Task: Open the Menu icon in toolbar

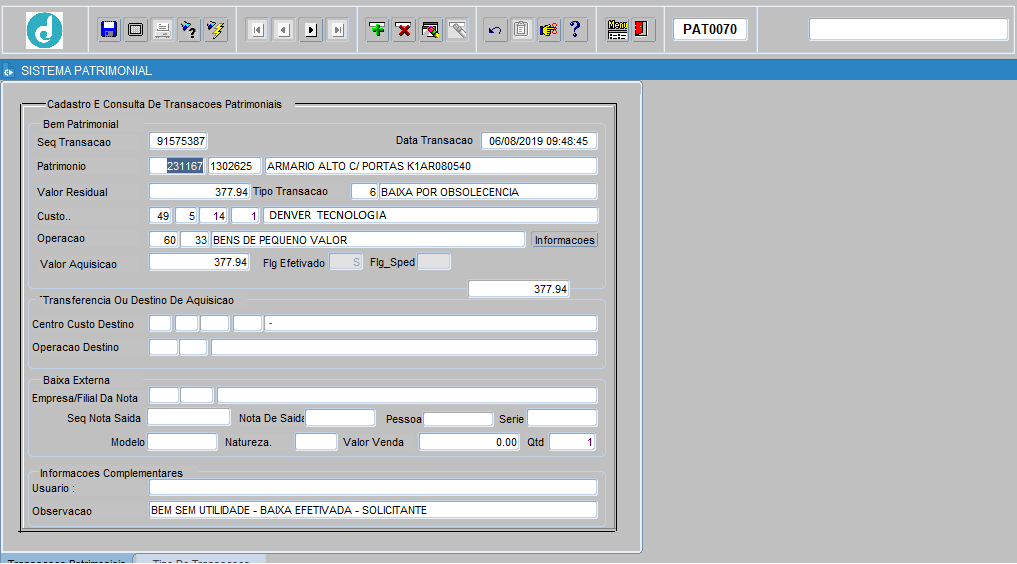Action: 617,30
